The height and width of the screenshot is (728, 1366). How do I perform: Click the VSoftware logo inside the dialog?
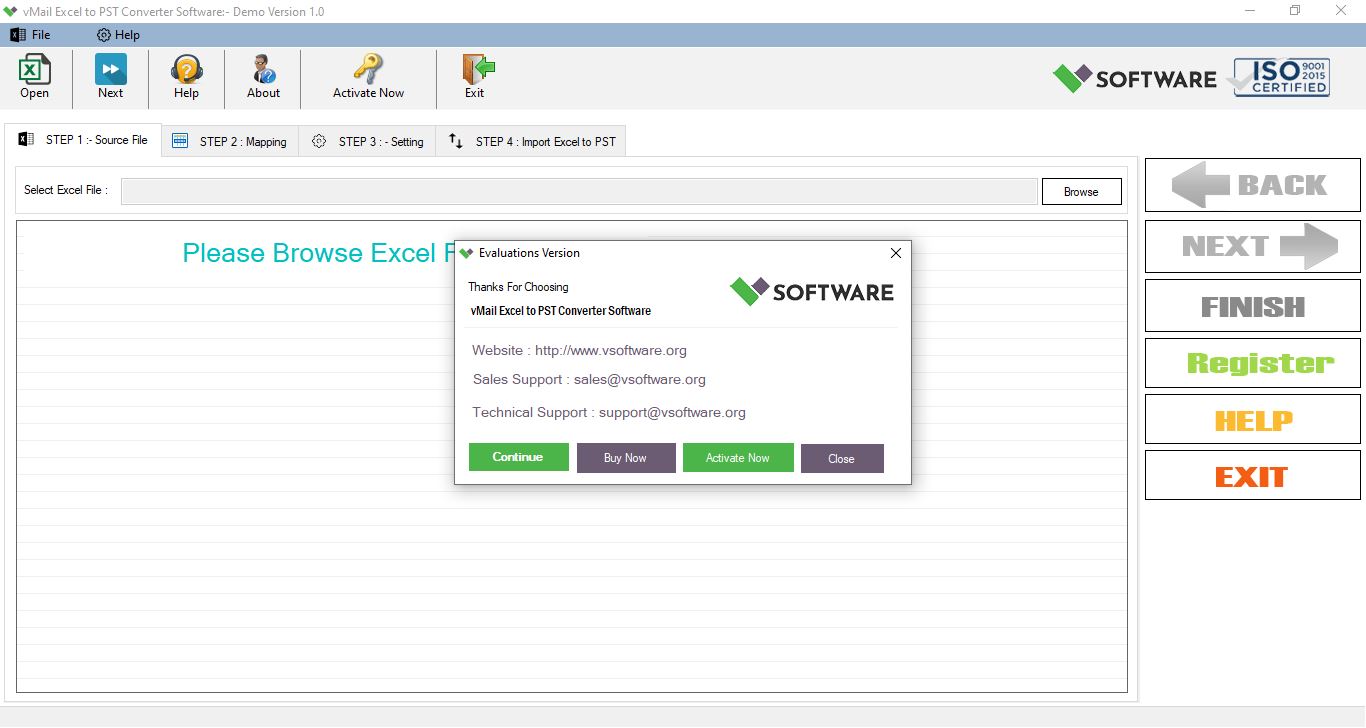pyautogui.click(x=812, y=291)
